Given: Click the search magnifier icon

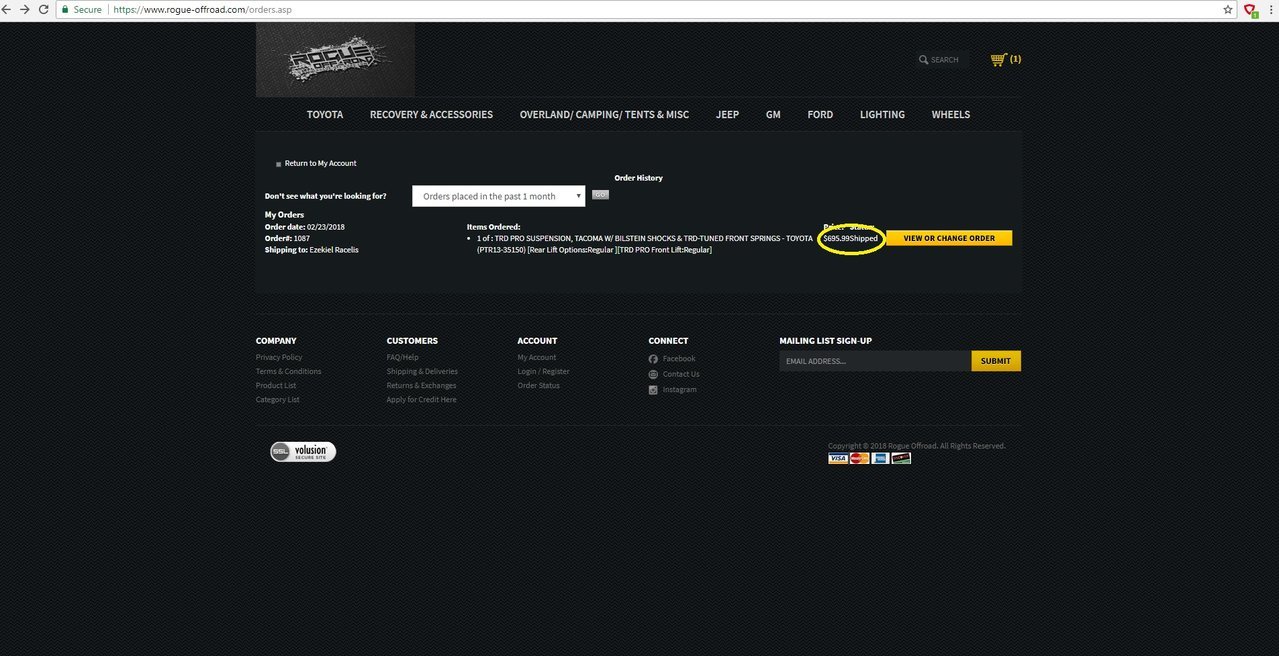Looking at the screenshot, I should pyautogui.click(x=924, y=60).
